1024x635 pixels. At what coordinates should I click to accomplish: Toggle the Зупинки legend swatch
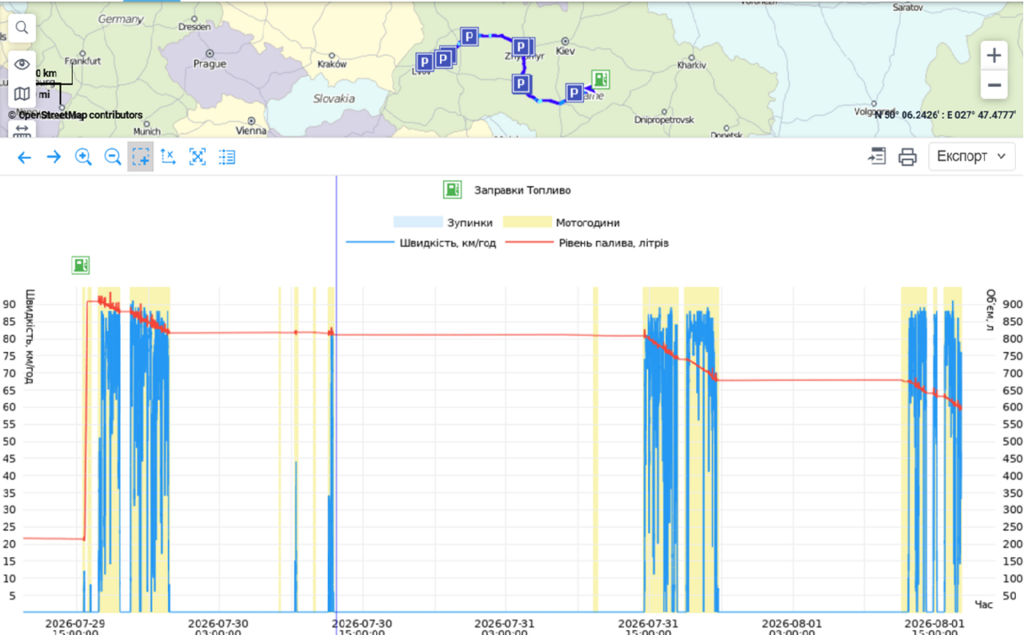[x=418, y=222]
